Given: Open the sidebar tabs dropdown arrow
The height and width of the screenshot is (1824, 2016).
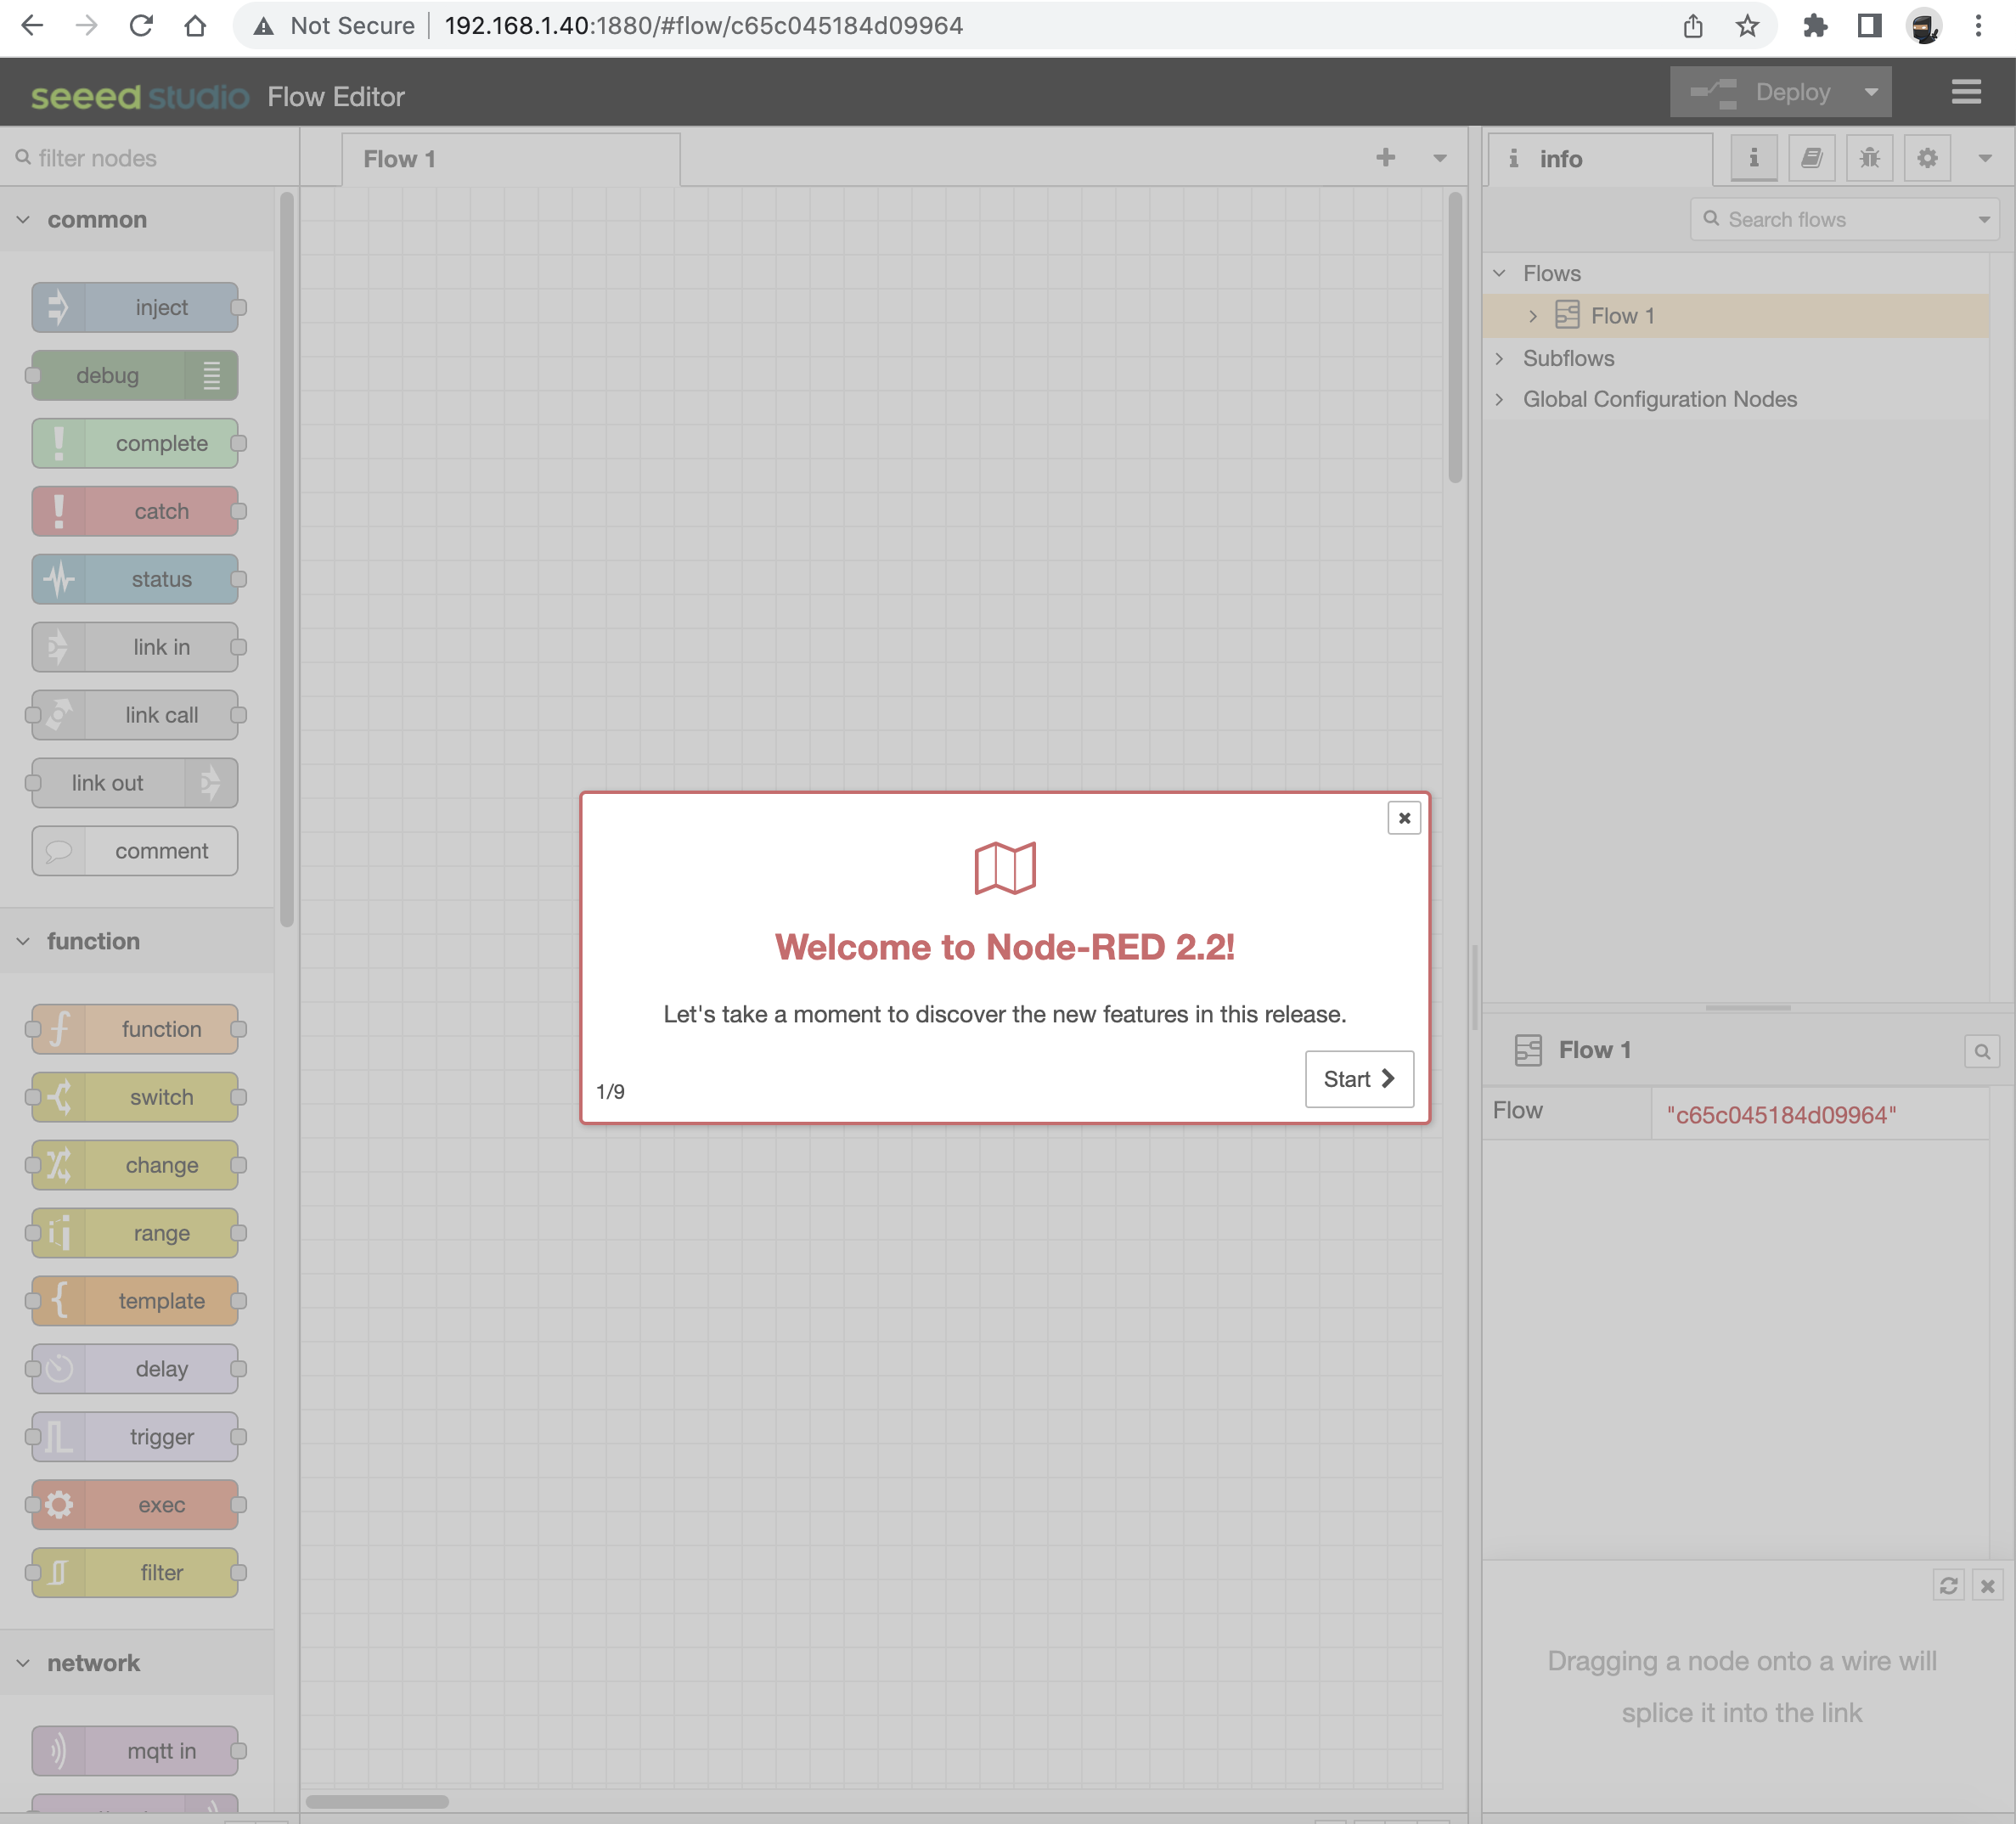Looking at the screenshot, I should (1985, 158).
